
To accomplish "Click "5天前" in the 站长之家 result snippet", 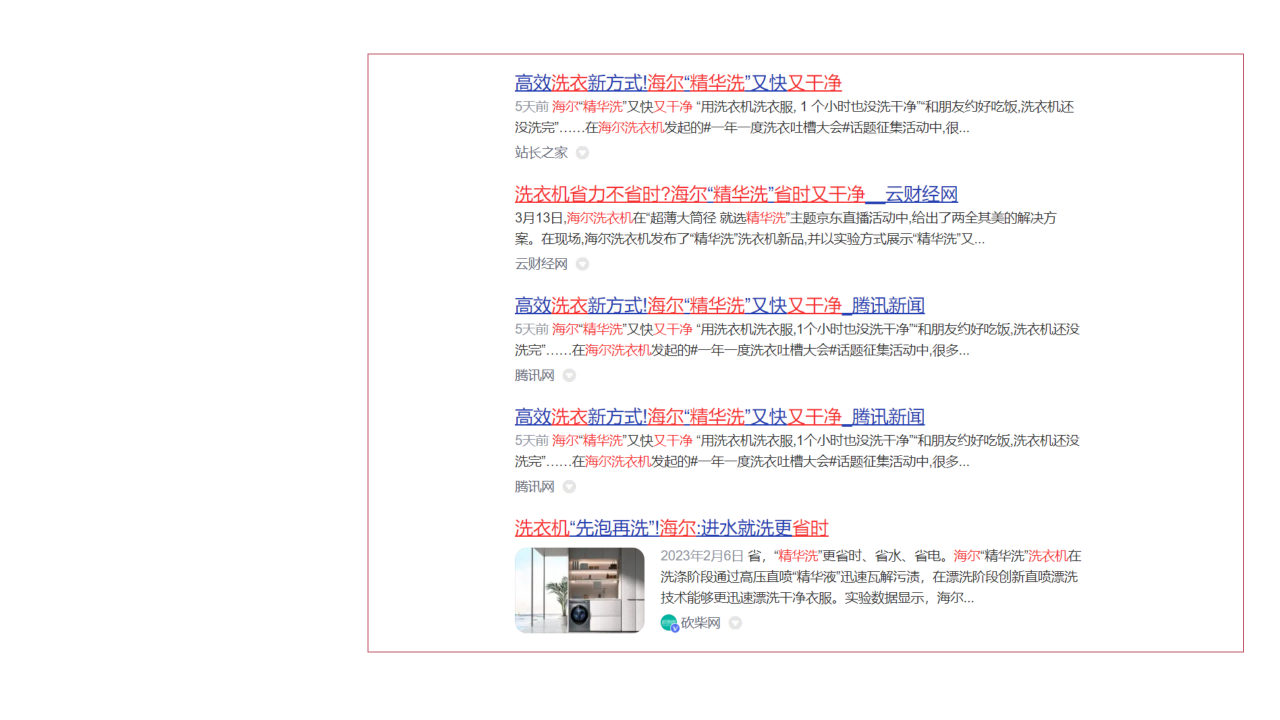I will pyautogui.click(x=532, y=106).
